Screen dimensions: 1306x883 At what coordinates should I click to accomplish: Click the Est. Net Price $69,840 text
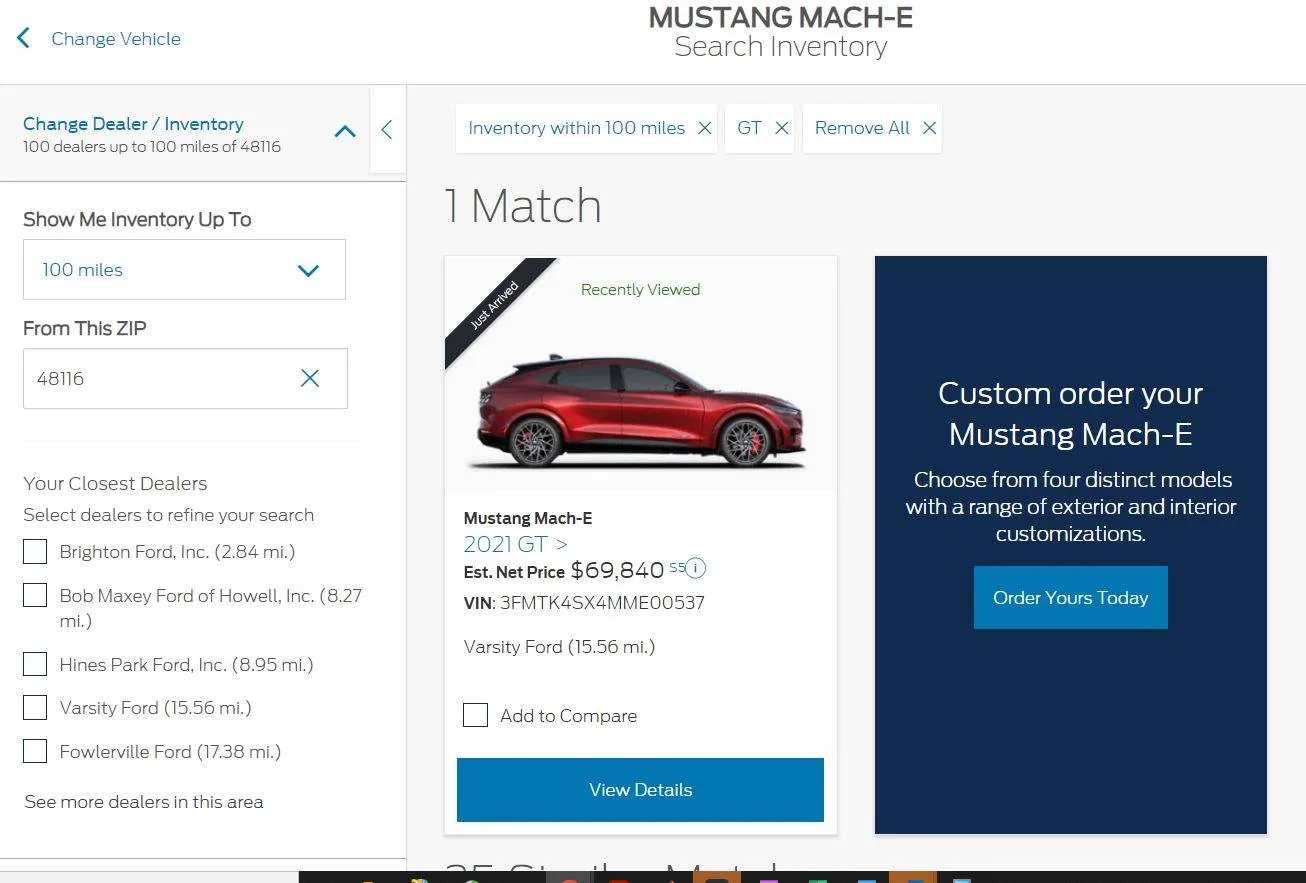pyautogui.click(x=564, y=571)
